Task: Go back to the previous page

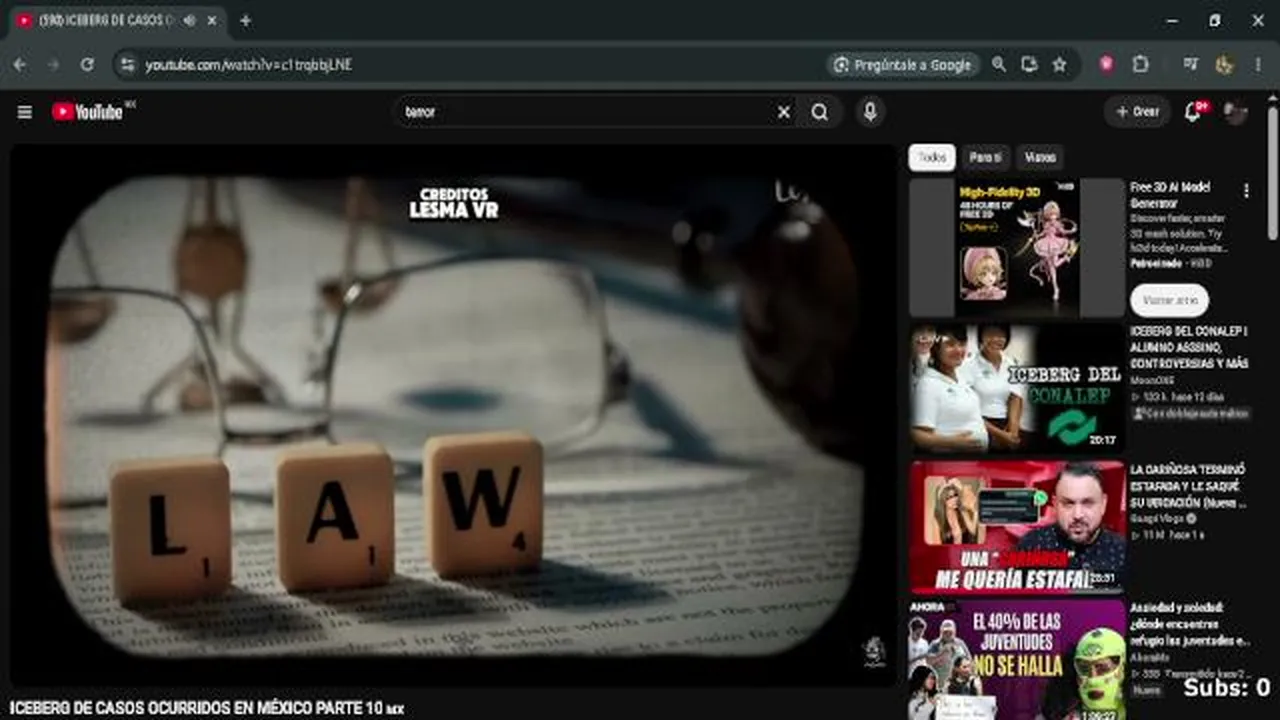Action: [20, 64]
